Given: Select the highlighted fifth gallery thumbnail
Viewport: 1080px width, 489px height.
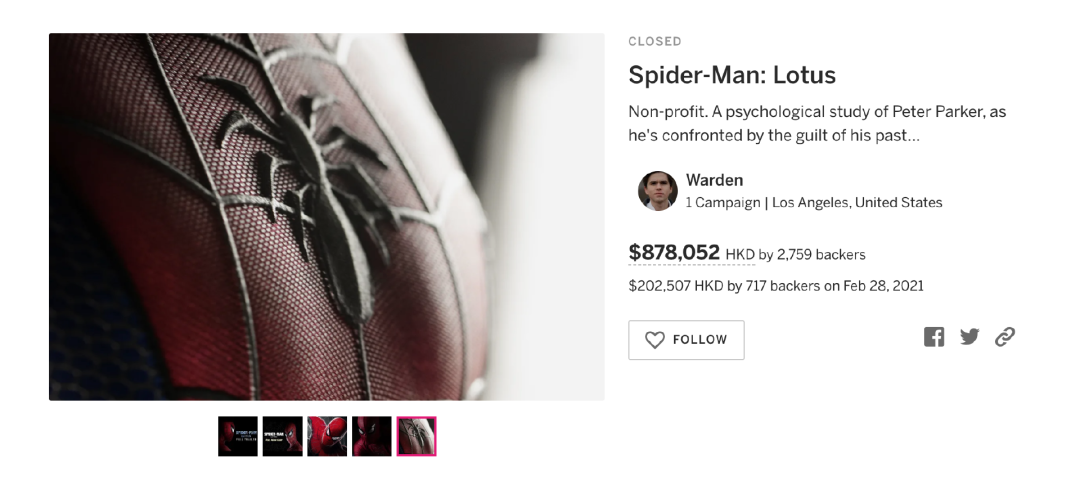Looking at the screenshot, I should point(416,436).
